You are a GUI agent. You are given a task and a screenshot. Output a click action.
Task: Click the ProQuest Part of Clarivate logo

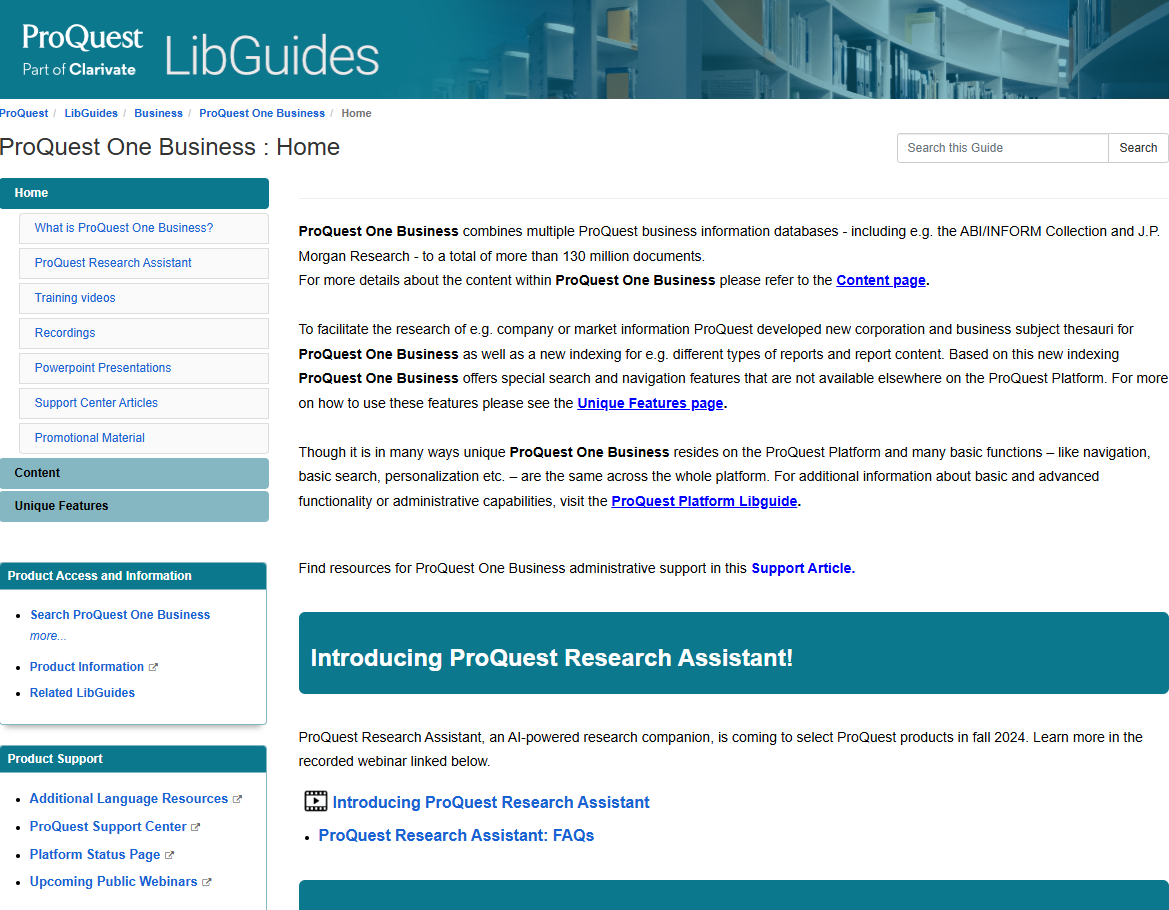click(82, 50)
